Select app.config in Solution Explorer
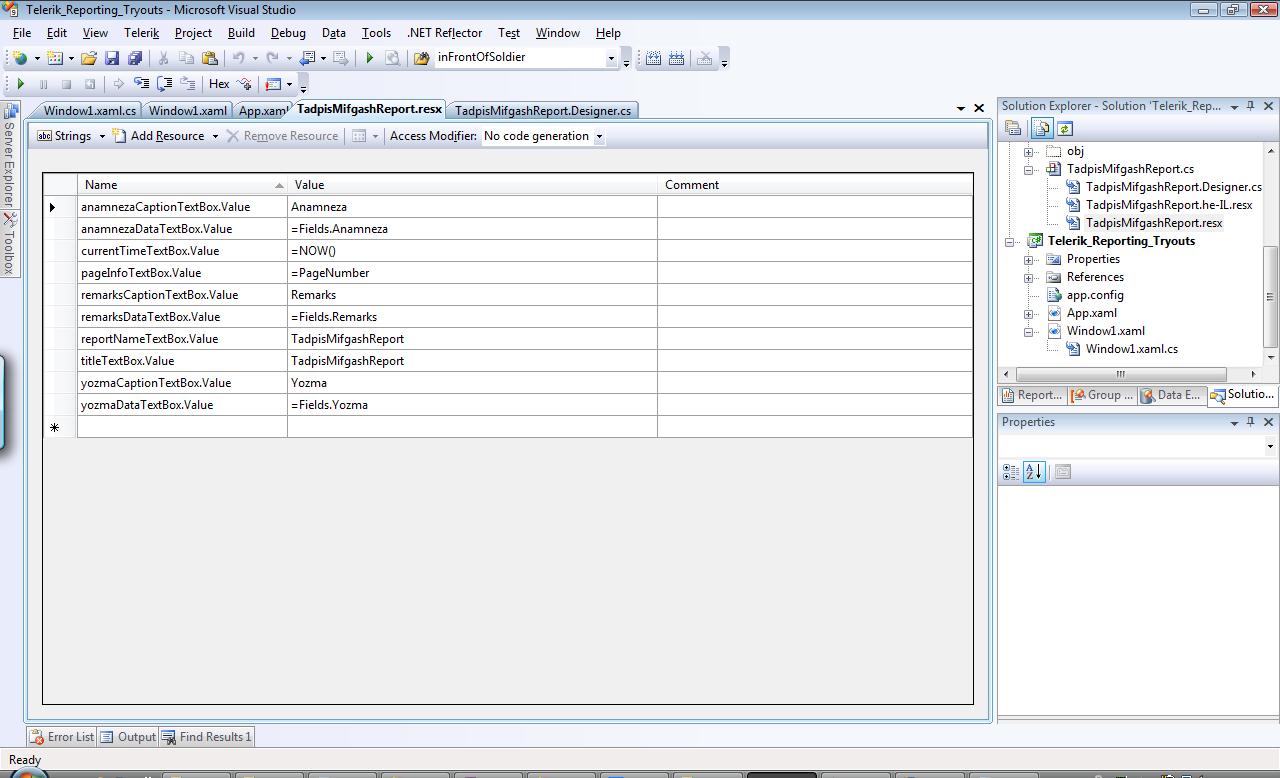 pos(1095,295)
